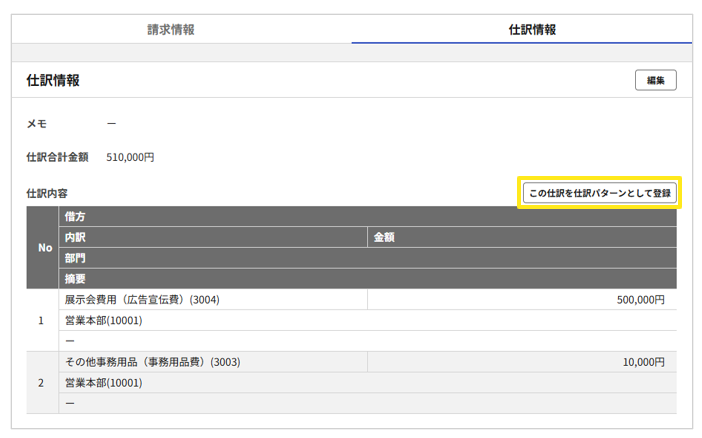Click the 摘要 header row
The width and height of the screenshot is (702, 438).
coord(368,279)
